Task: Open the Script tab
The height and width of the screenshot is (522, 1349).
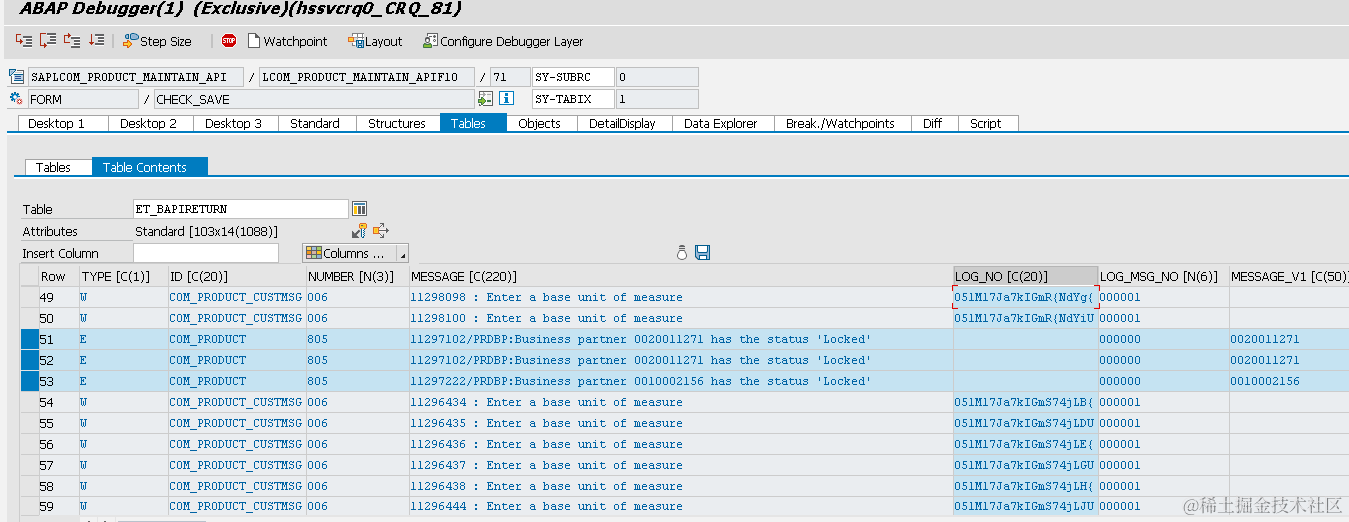Action: pos(986,123)
